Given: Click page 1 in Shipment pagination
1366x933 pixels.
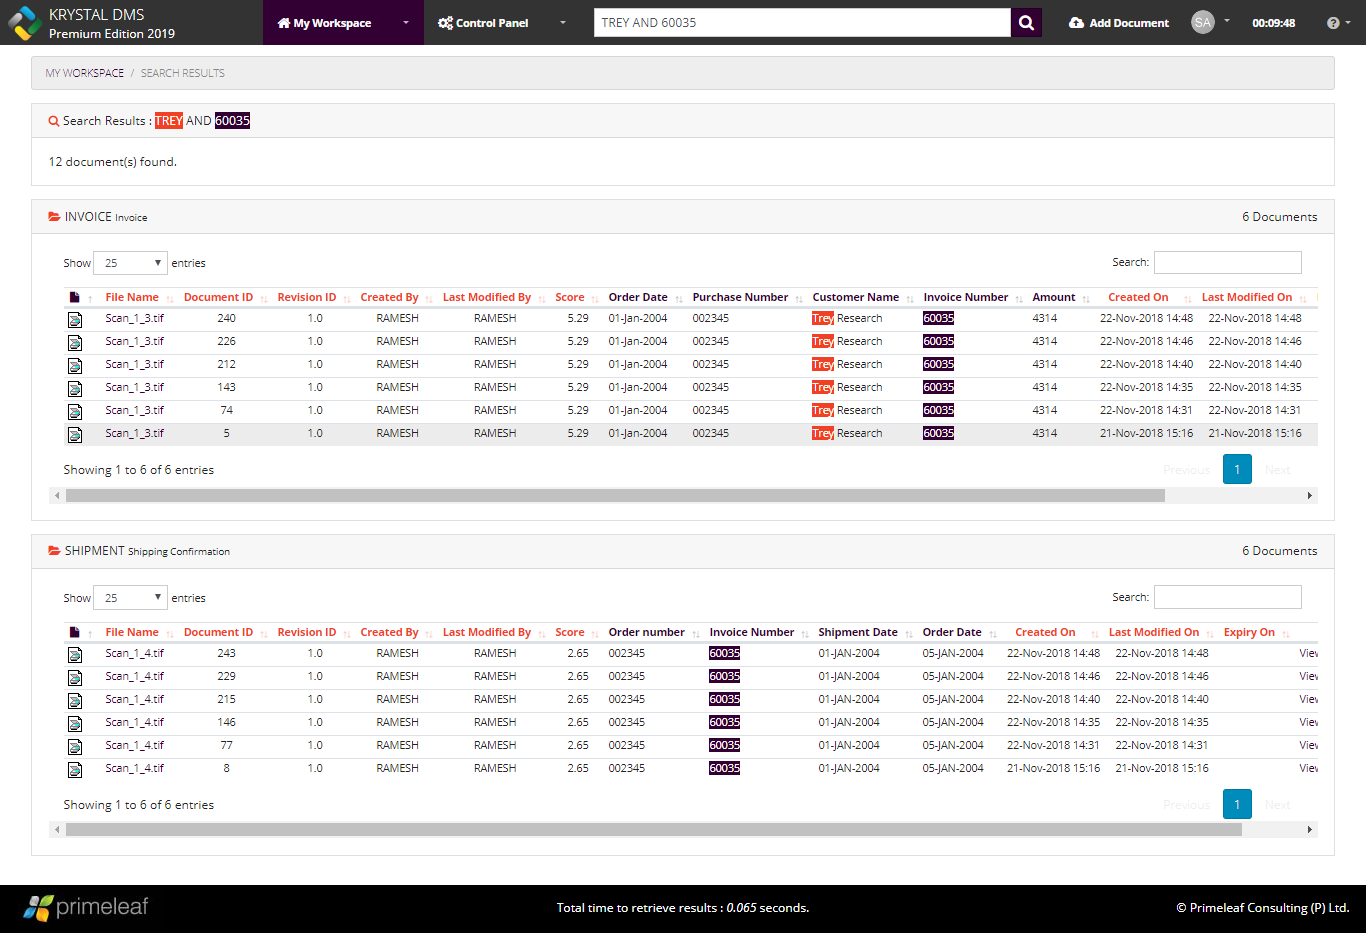Looking at the screenshot, I should (x=1237, y=804).
